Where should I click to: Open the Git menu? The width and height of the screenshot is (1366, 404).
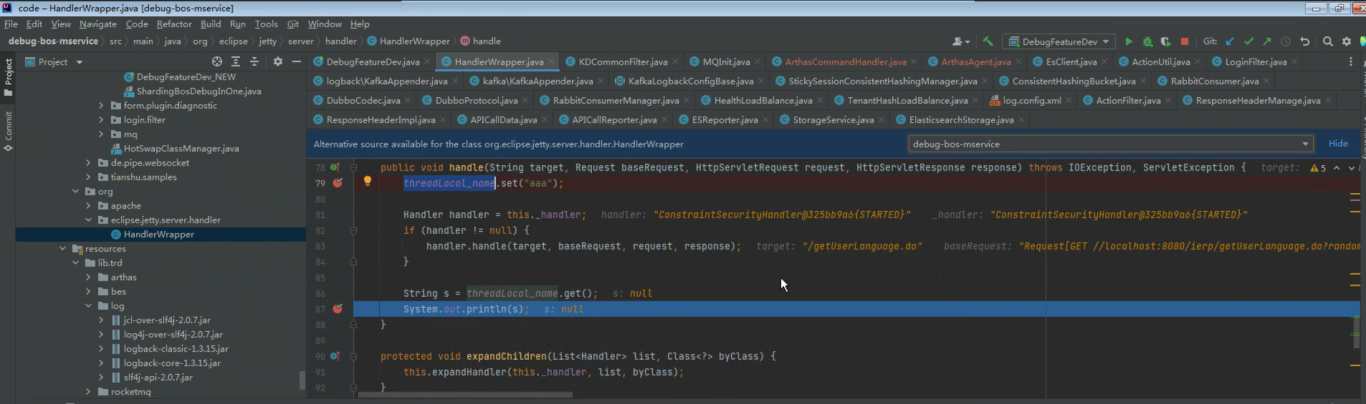[x=293, y=24]
